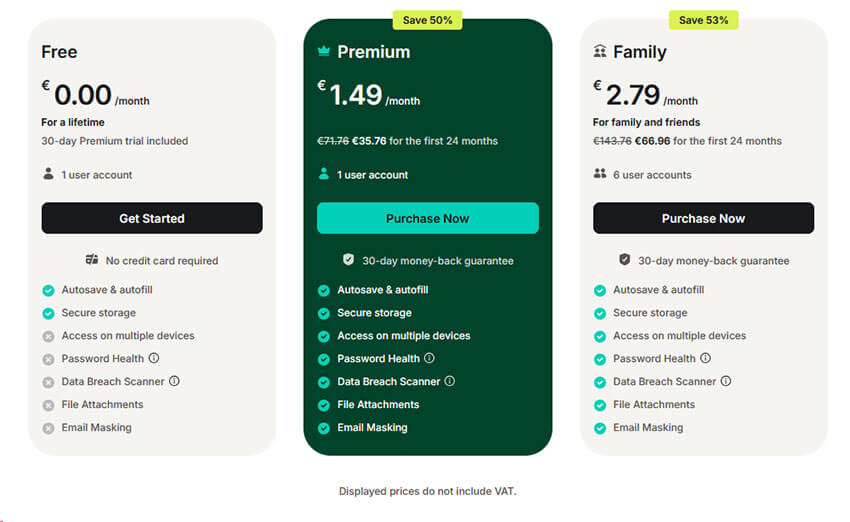
Task: Click green checkmark beside Free plan Autosave & autofill
Action: [x=48, y=290]
